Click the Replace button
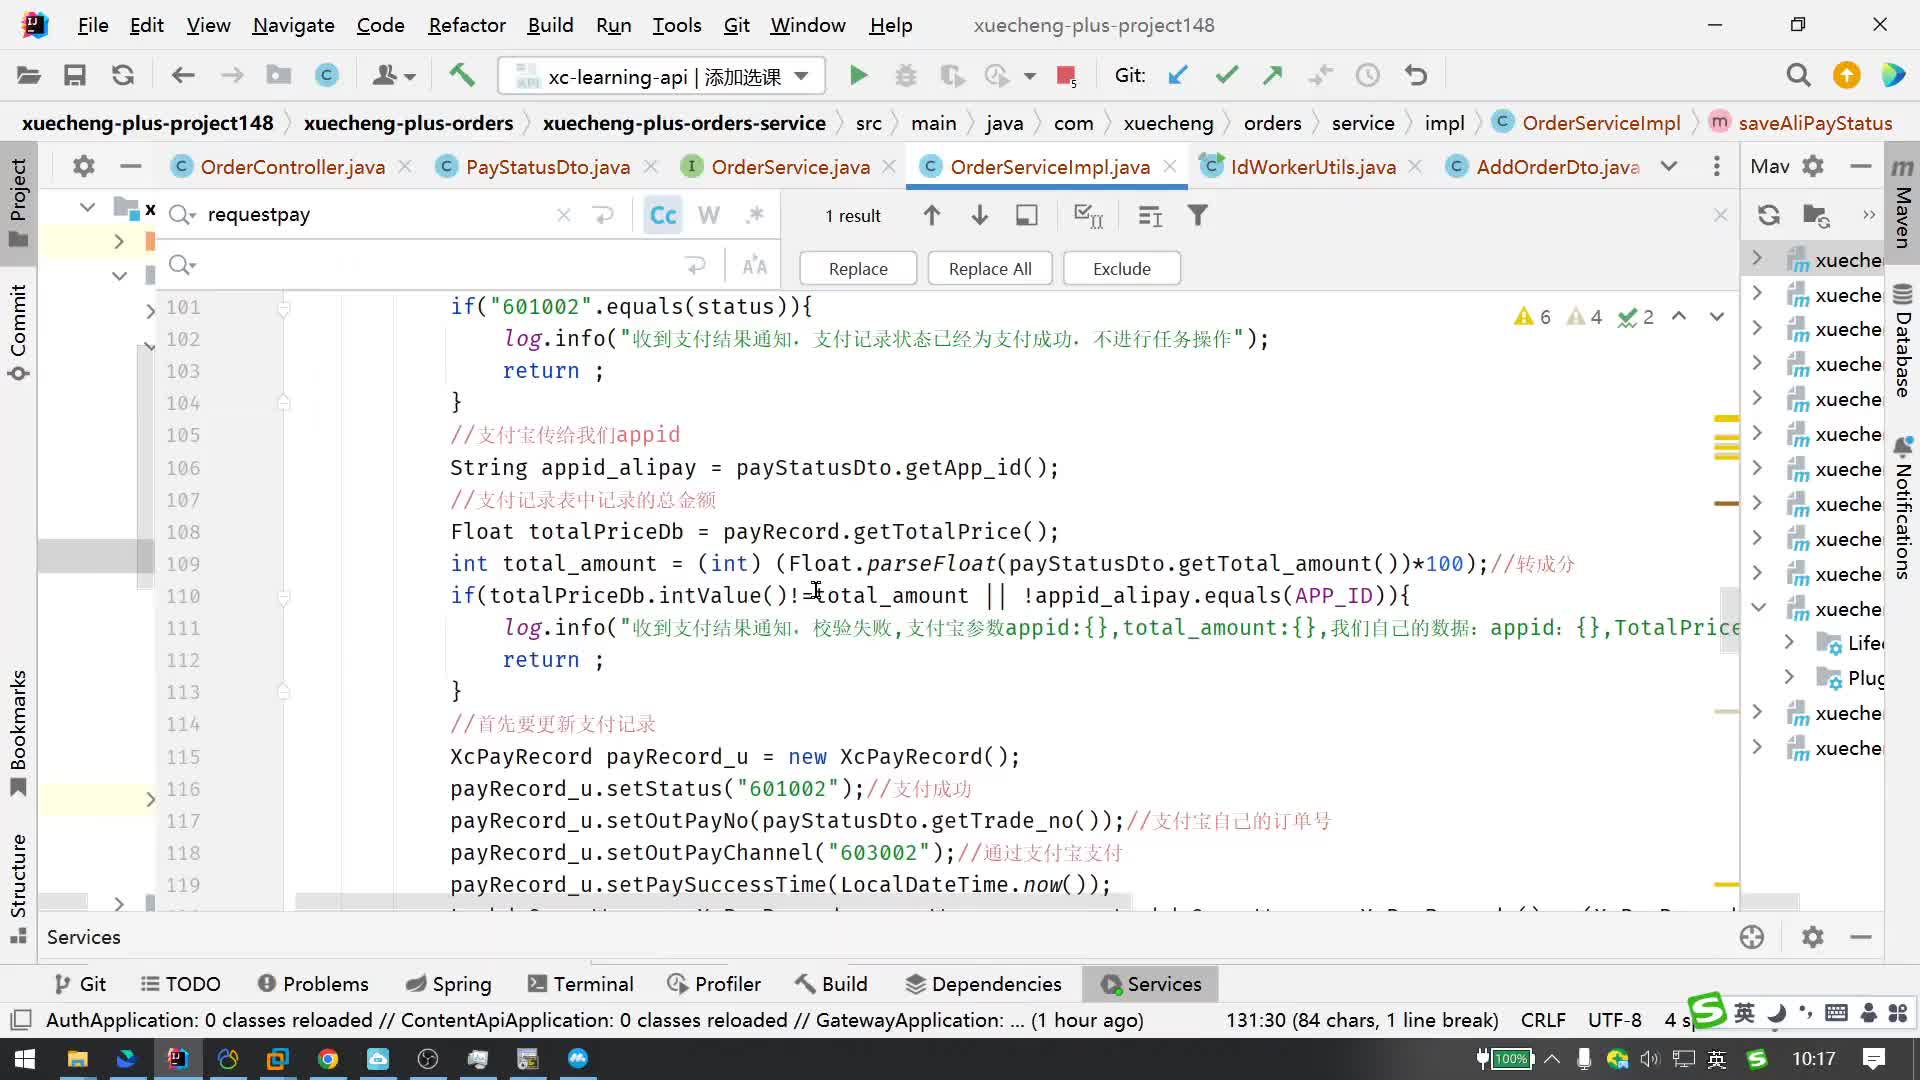The height and width of the screenshot is (1080, 1920). click(858, 269)
